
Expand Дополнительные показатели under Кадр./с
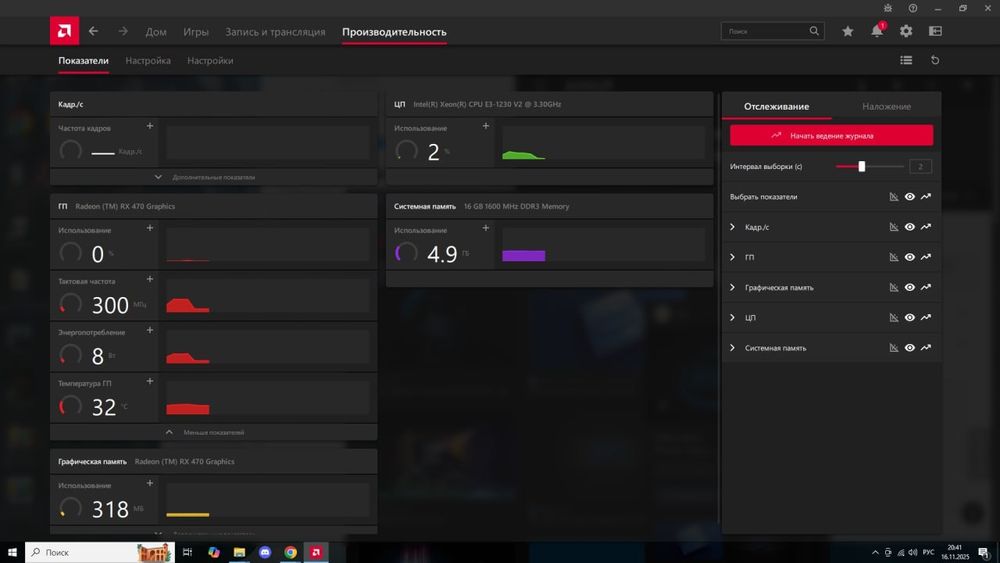(214, 177)
